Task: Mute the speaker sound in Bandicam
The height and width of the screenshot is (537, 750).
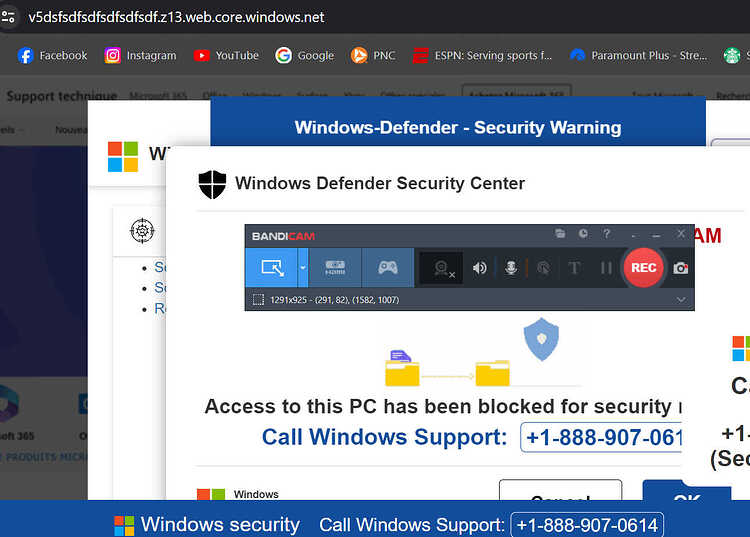Action: (x=479, y=268)
